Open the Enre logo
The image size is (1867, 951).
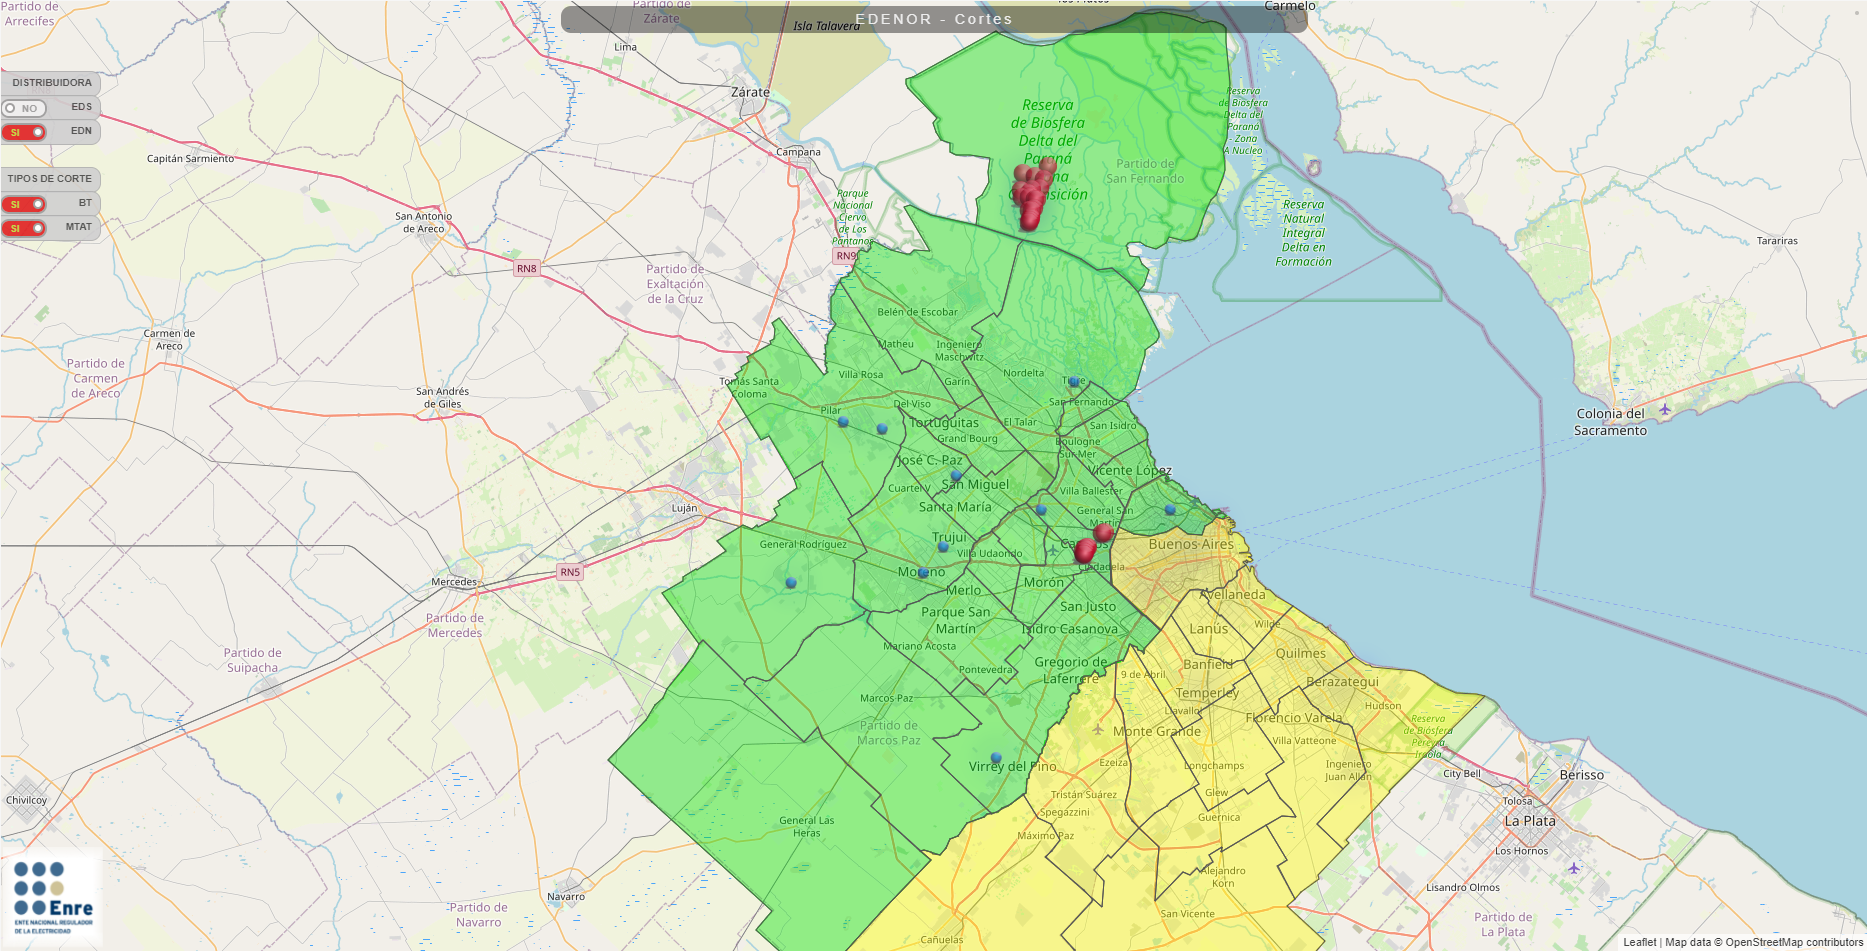coord(52,898)
